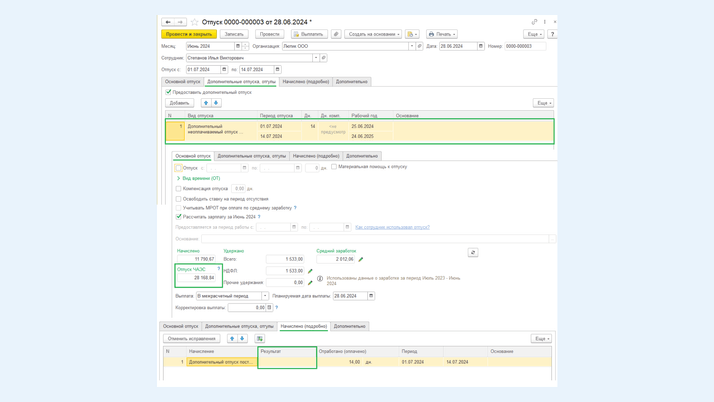Click the recalculate refresh icon button
Viewport: 714px width, 402px height.
click(x=473, y=253)
